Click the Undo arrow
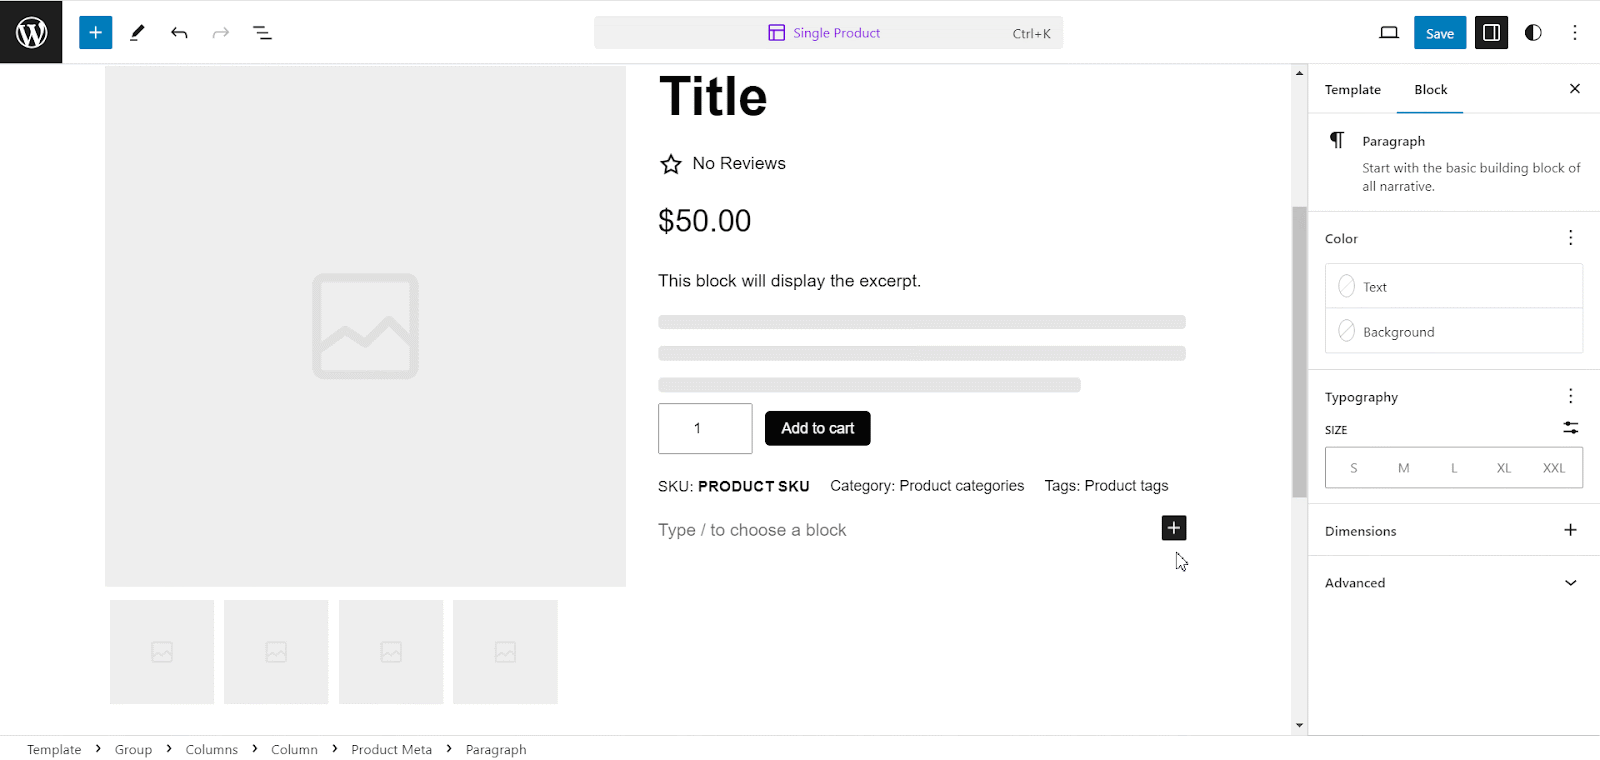Image resolution: width=1600 pixels, height=760 pixels. pos(179,32)
